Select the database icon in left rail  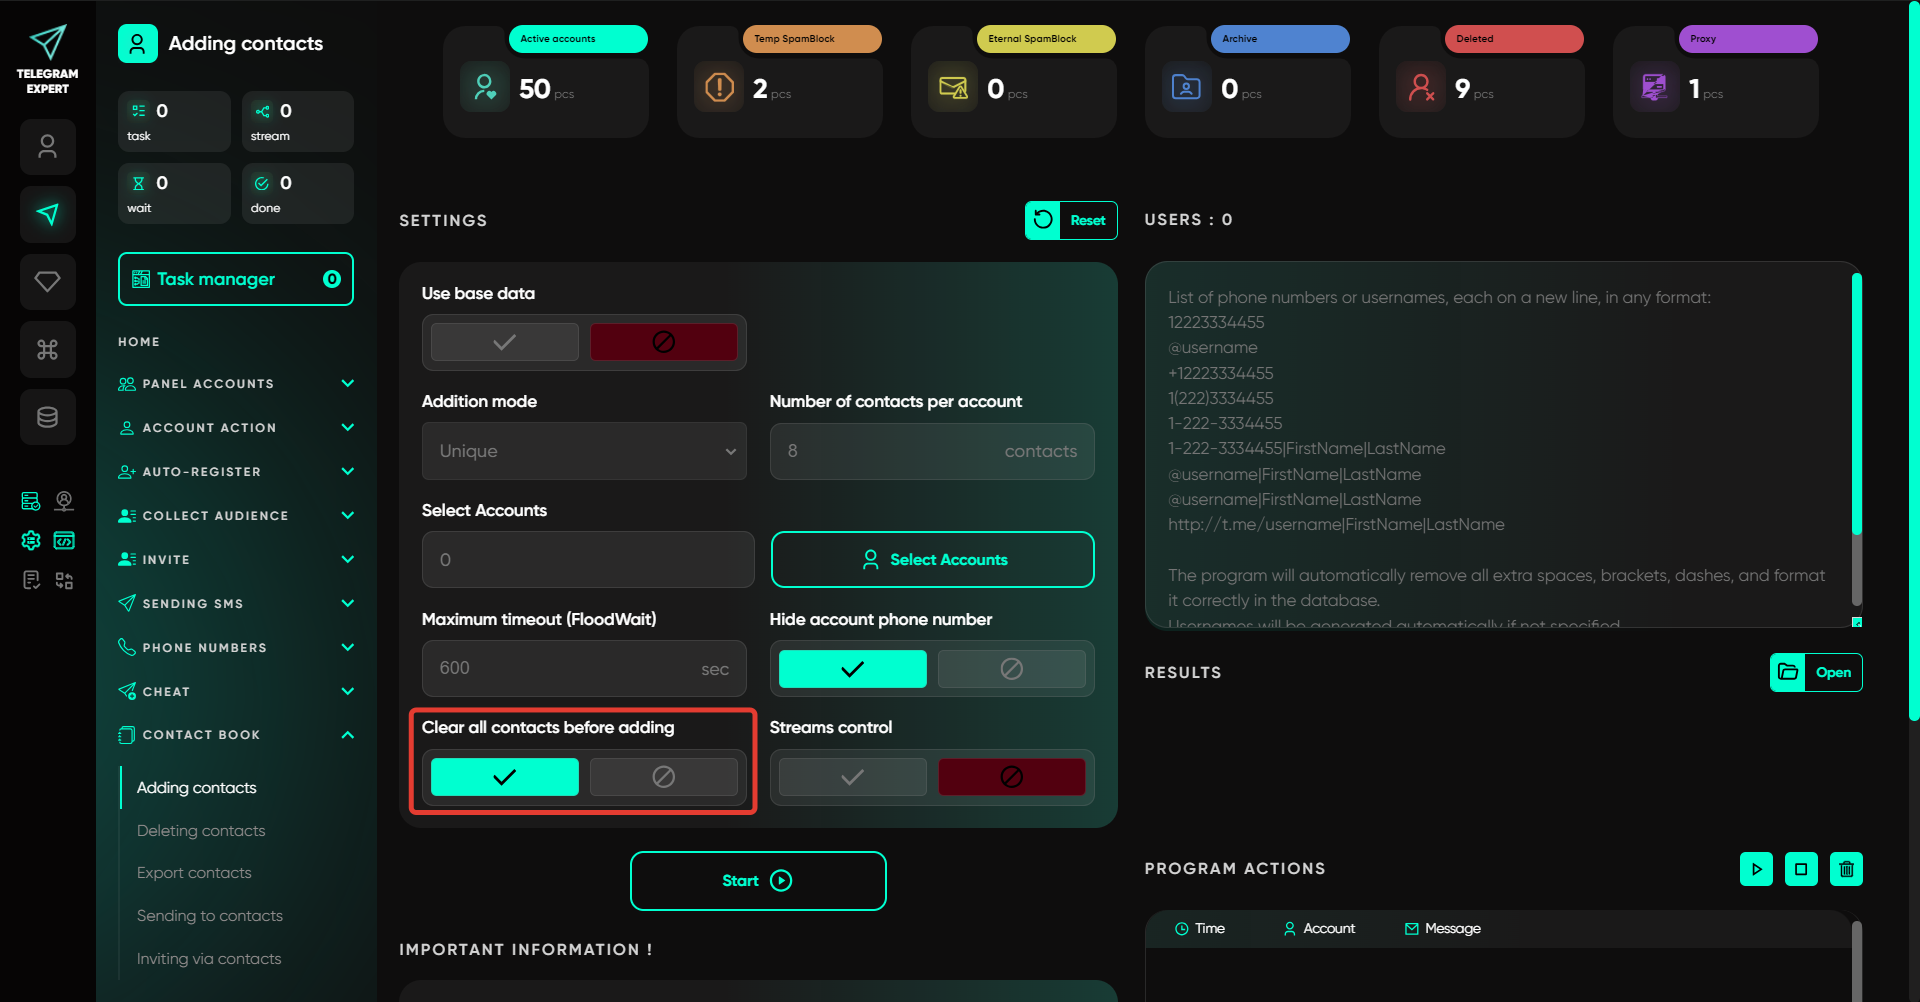47,417
